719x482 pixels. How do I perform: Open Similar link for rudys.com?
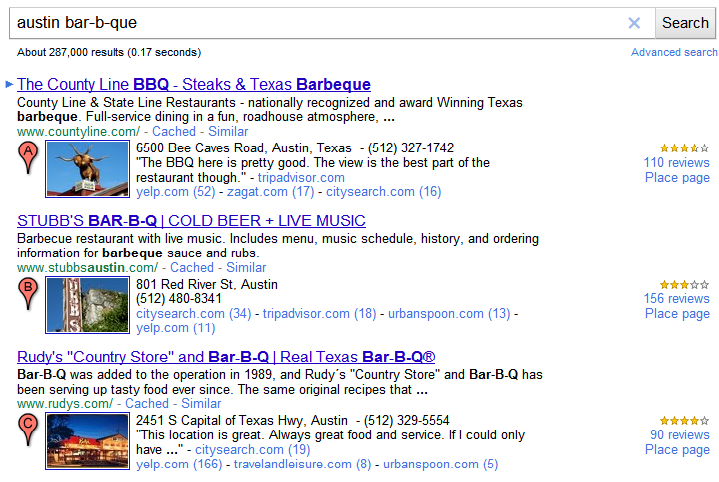(201, 404)
